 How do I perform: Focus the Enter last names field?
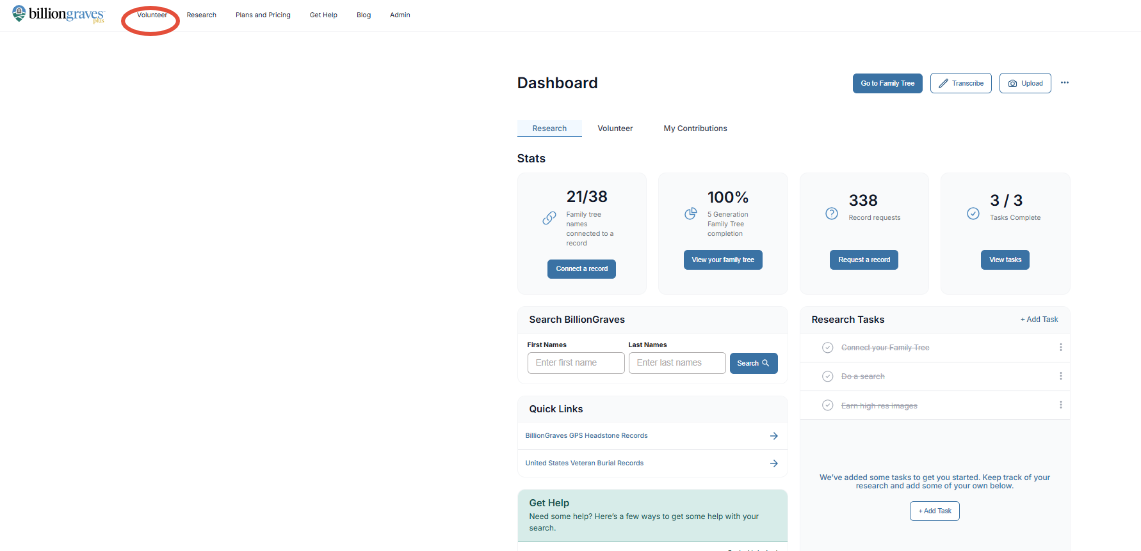pos(677,362)
